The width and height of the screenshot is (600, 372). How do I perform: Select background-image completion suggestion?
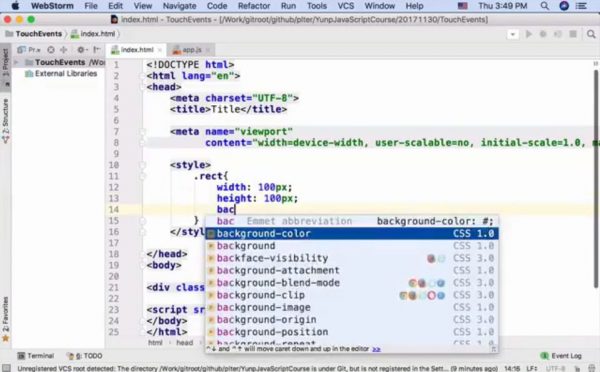pyautogui.click(x=352, y=307)
